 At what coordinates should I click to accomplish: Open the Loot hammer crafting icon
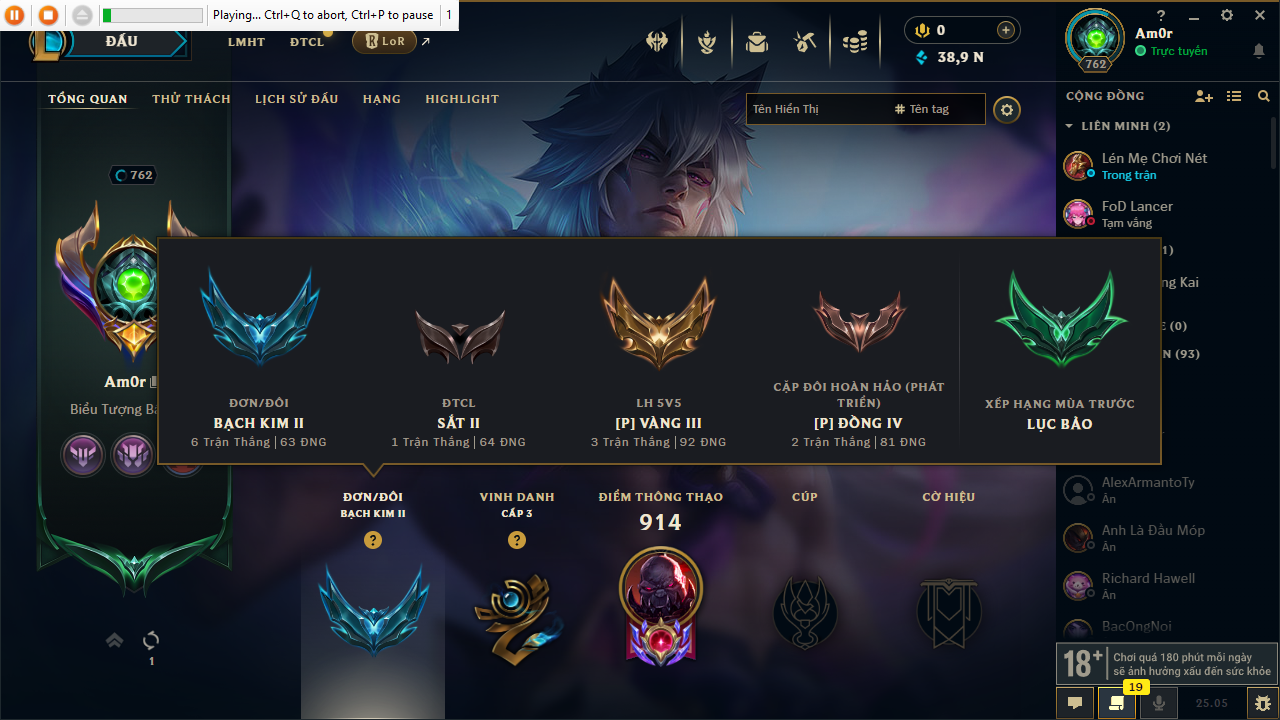(x=806, y=43)
